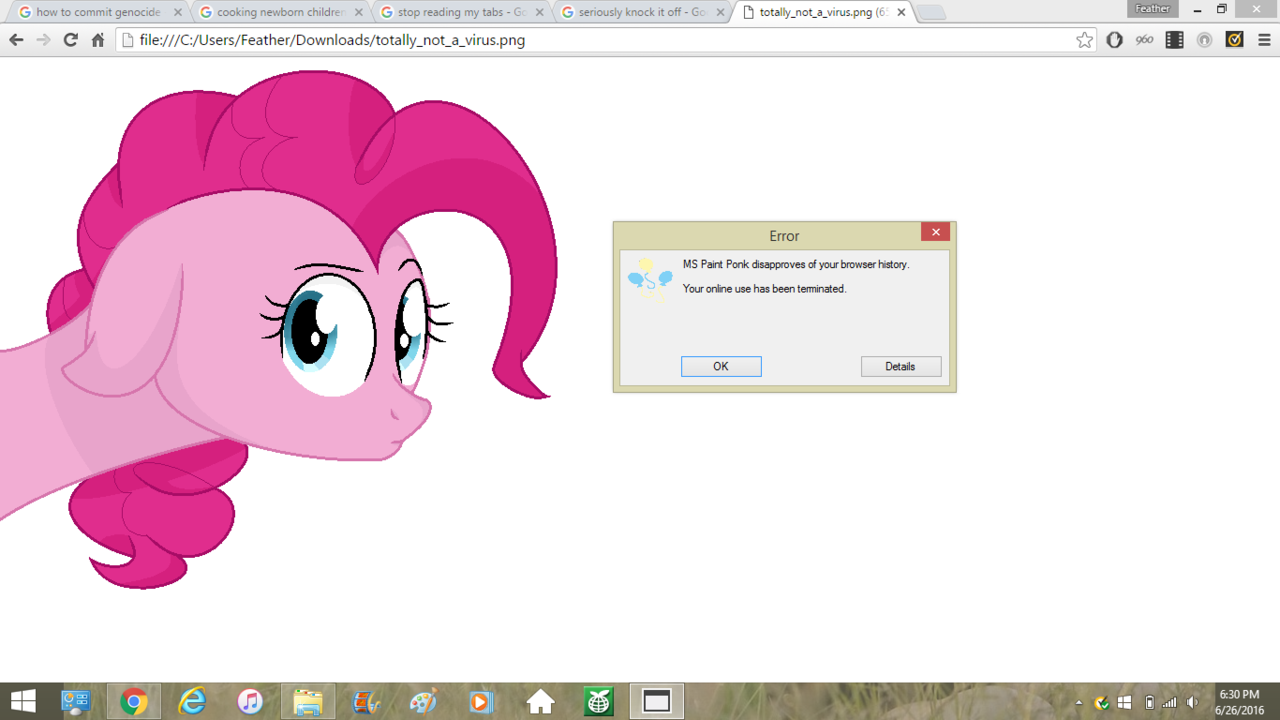
Task: Open the stop-hand ad blocker extension
Action: [1115, 40]
